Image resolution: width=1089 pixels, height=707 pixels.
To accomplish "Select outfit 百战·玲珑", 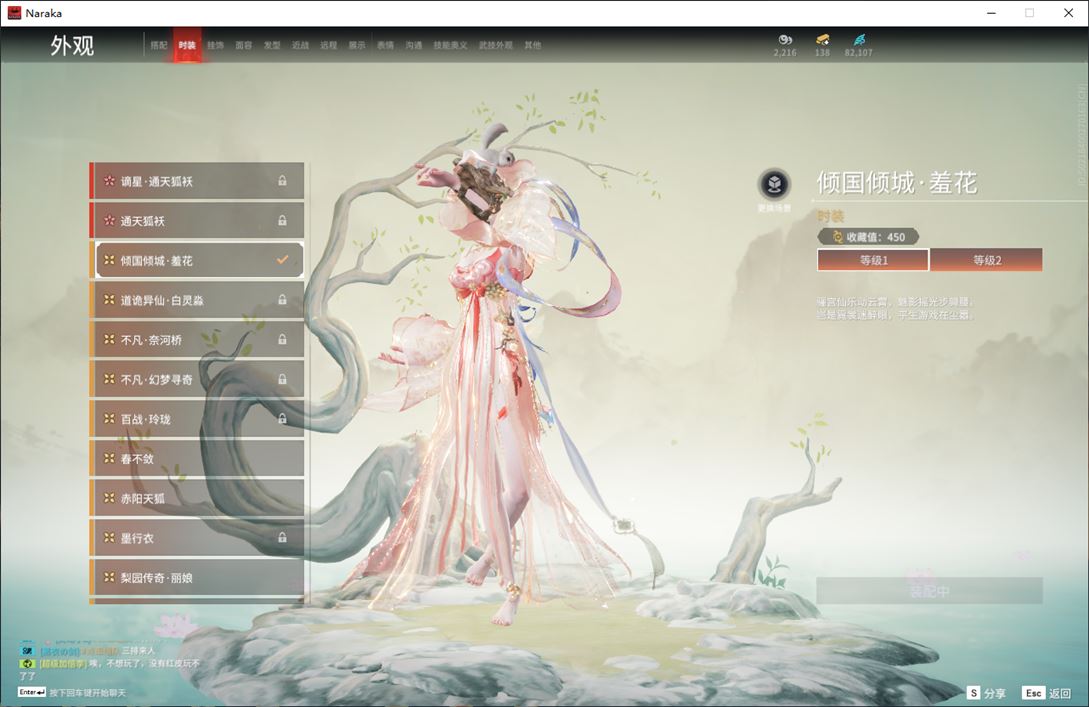I will (x=197, y=419).
